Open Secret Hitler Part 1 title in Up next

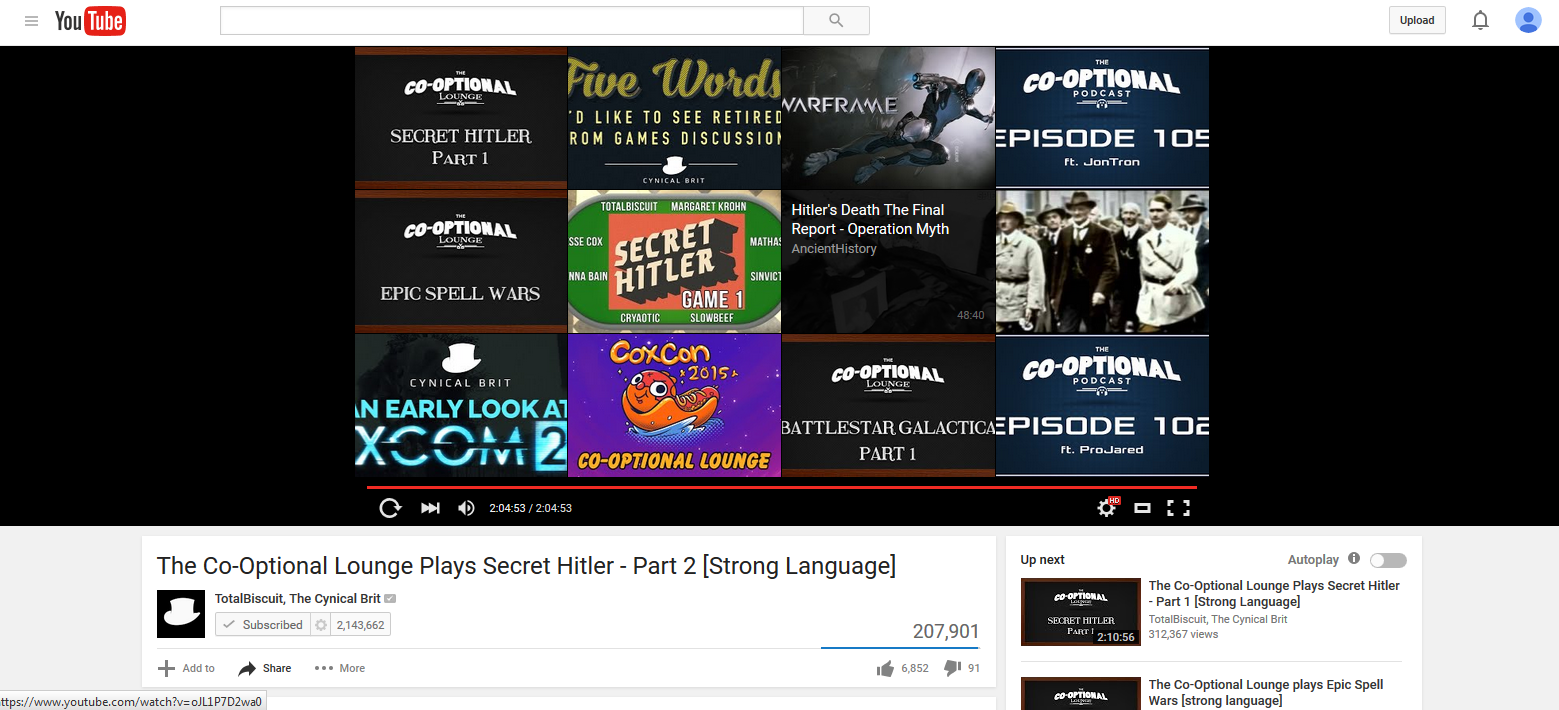pos(1274,593)
